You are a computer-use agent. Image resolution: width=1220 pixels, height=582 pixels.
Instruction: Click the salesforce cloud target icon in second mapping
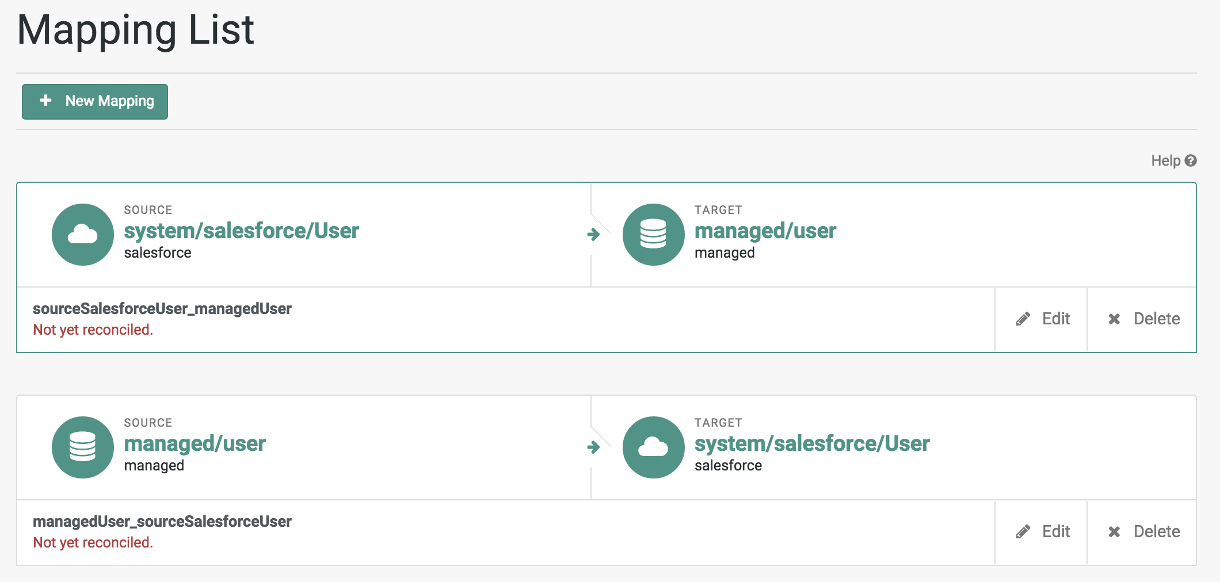pos(653,448)
